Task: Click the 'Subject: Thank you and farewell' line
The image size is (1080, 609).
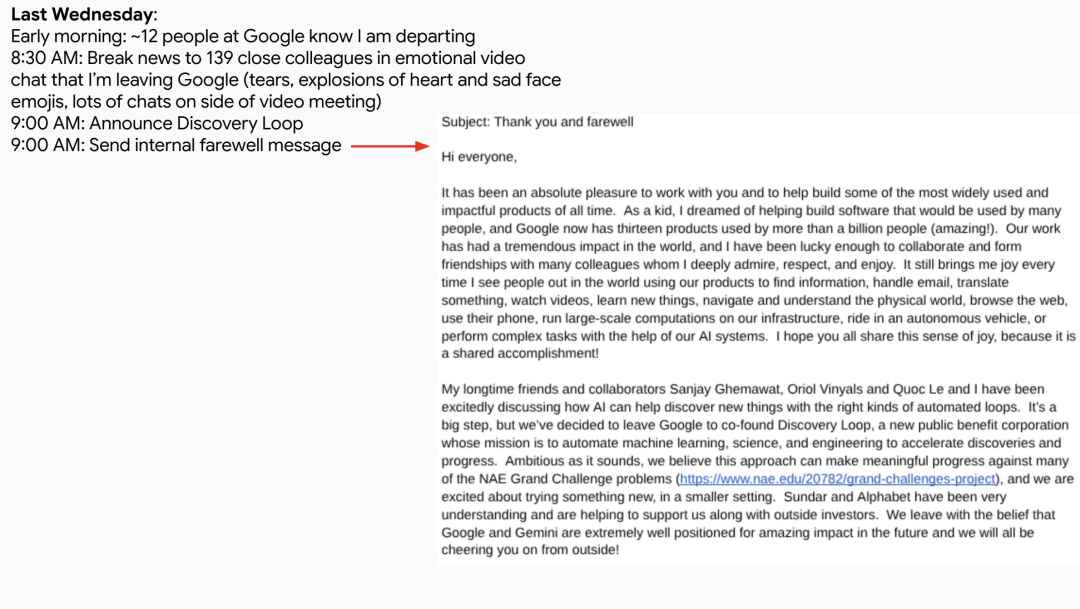Action: click(x=537, y=122)
